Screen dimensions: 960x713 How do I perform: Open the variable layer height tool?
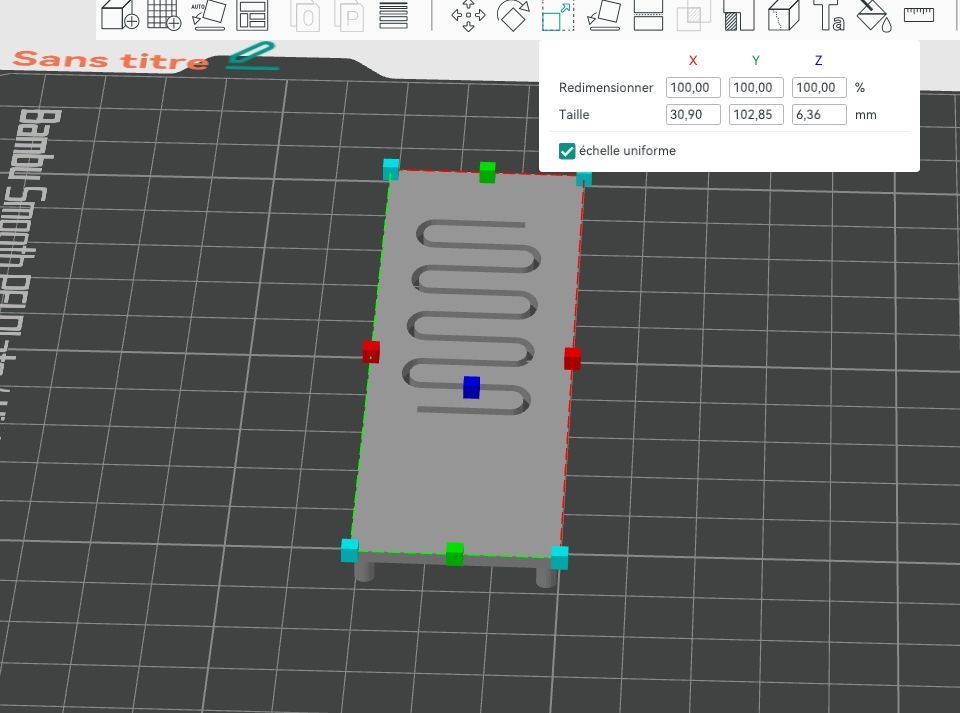(x=394, y=14)
